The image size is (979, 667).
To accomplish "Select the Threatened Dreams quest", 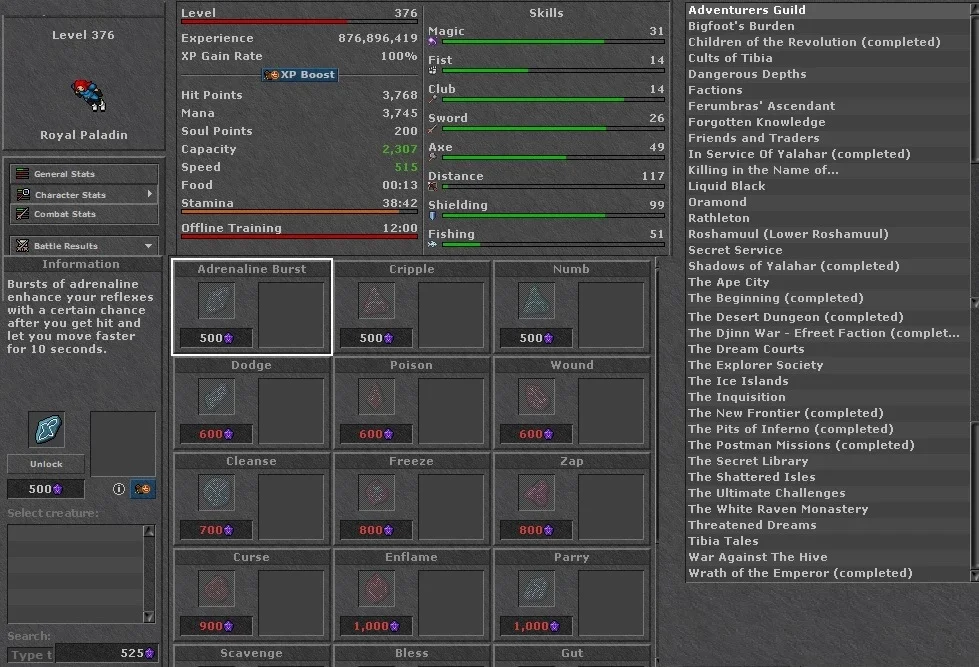I will click(828, 525).
